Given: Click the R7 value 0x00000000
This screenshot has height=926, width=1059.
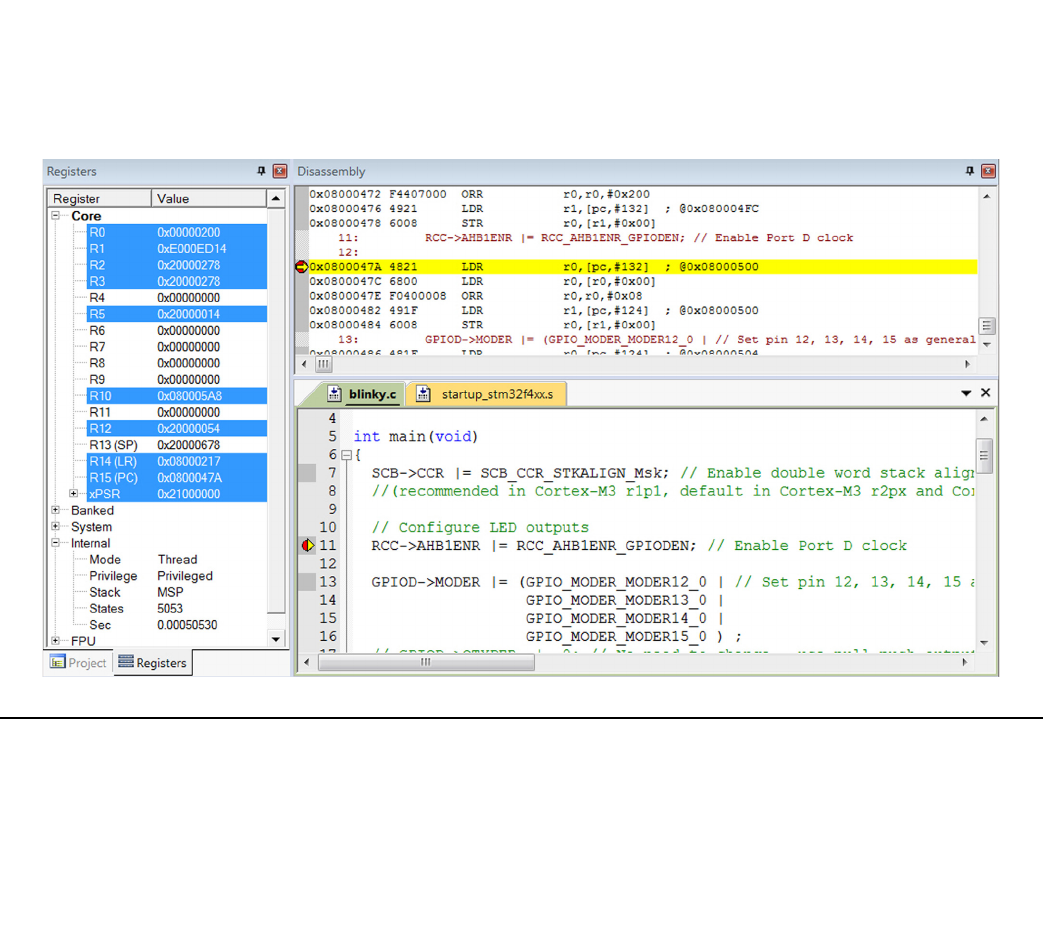Looking at the screenshot, I should pos(188,346).
